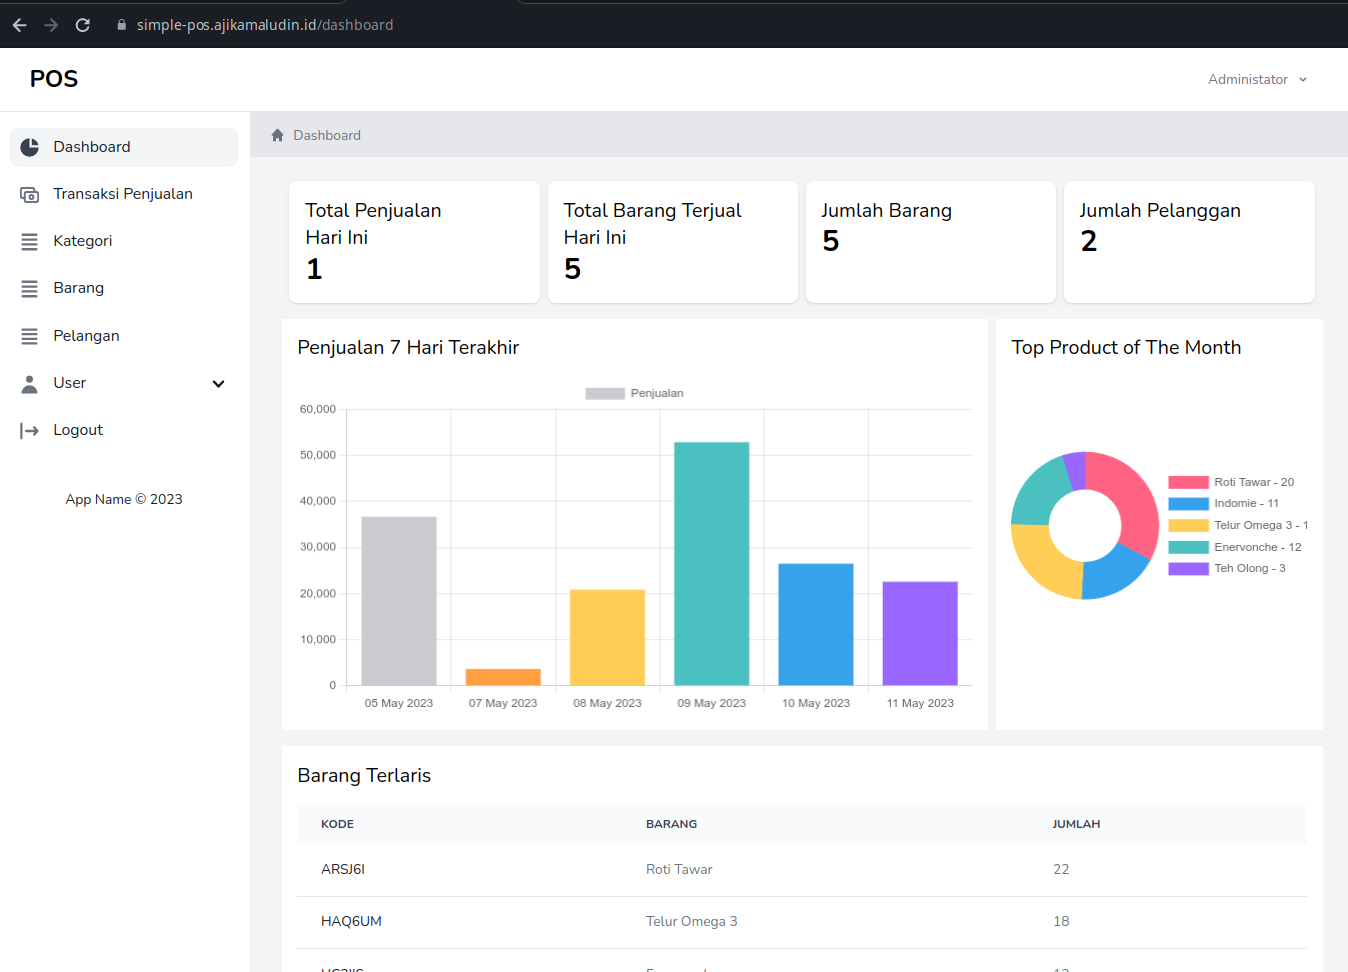Reload the page with the refresh icon
The height and width of the screenshot is (972, 1348).
83,25
